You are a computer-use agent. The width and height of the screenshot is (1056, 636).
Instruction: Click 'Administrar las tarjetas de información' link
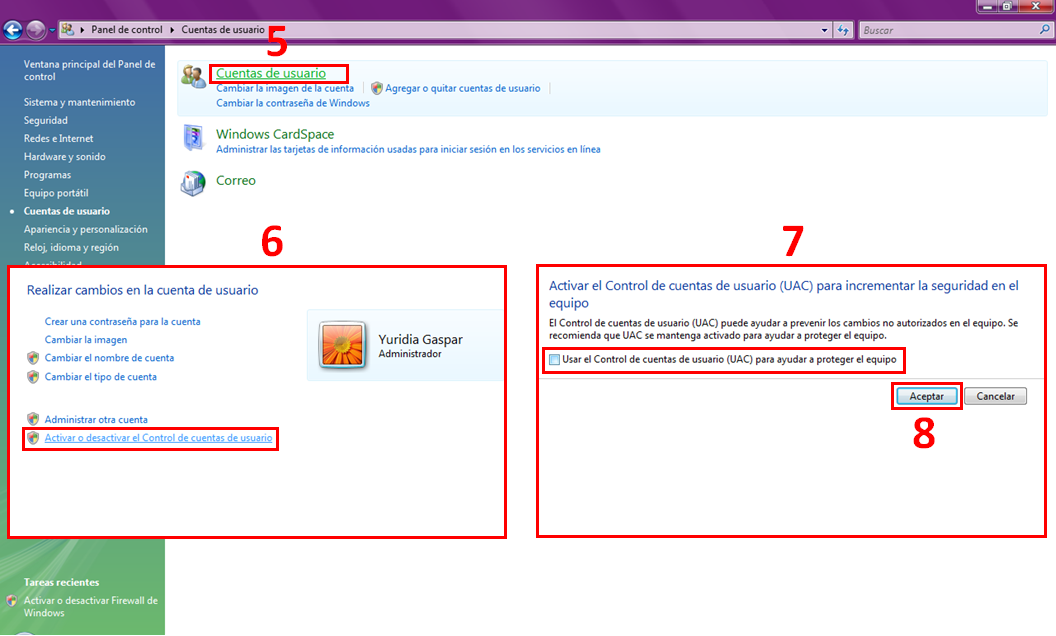[408, 150]
